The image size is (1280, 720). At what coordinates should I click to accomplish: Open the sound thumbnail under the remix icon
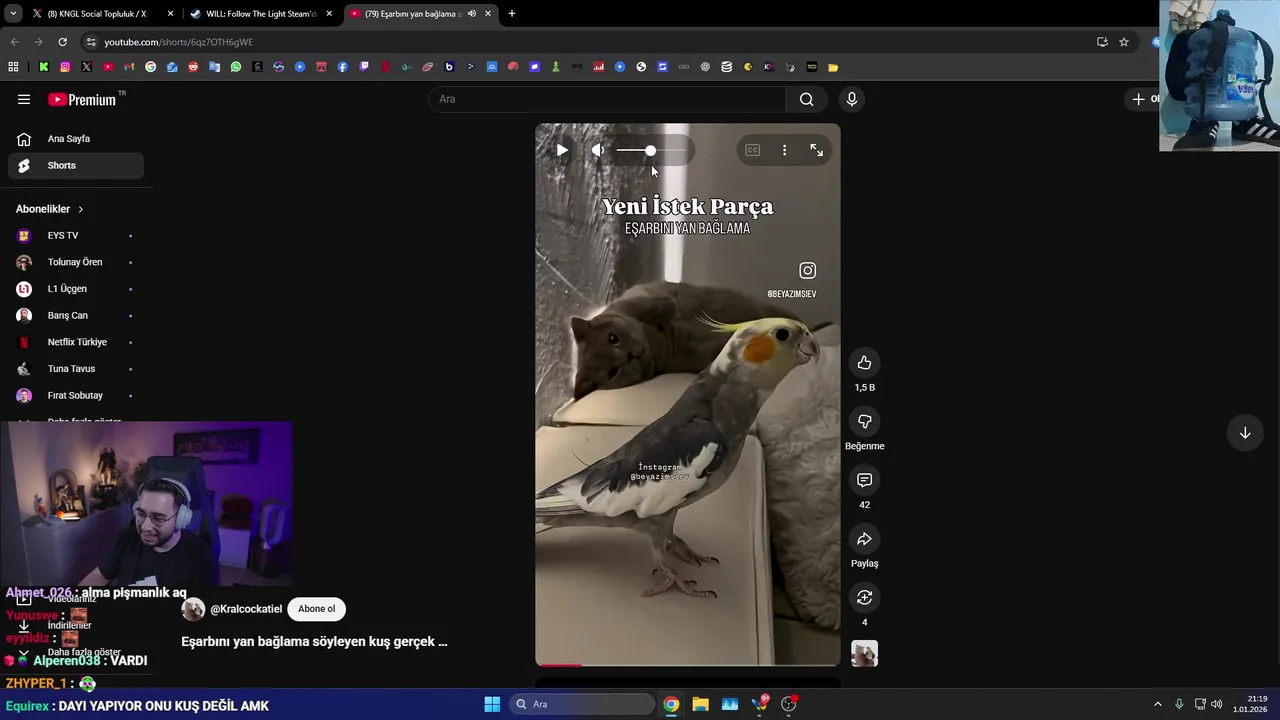(x=864, y=654)
